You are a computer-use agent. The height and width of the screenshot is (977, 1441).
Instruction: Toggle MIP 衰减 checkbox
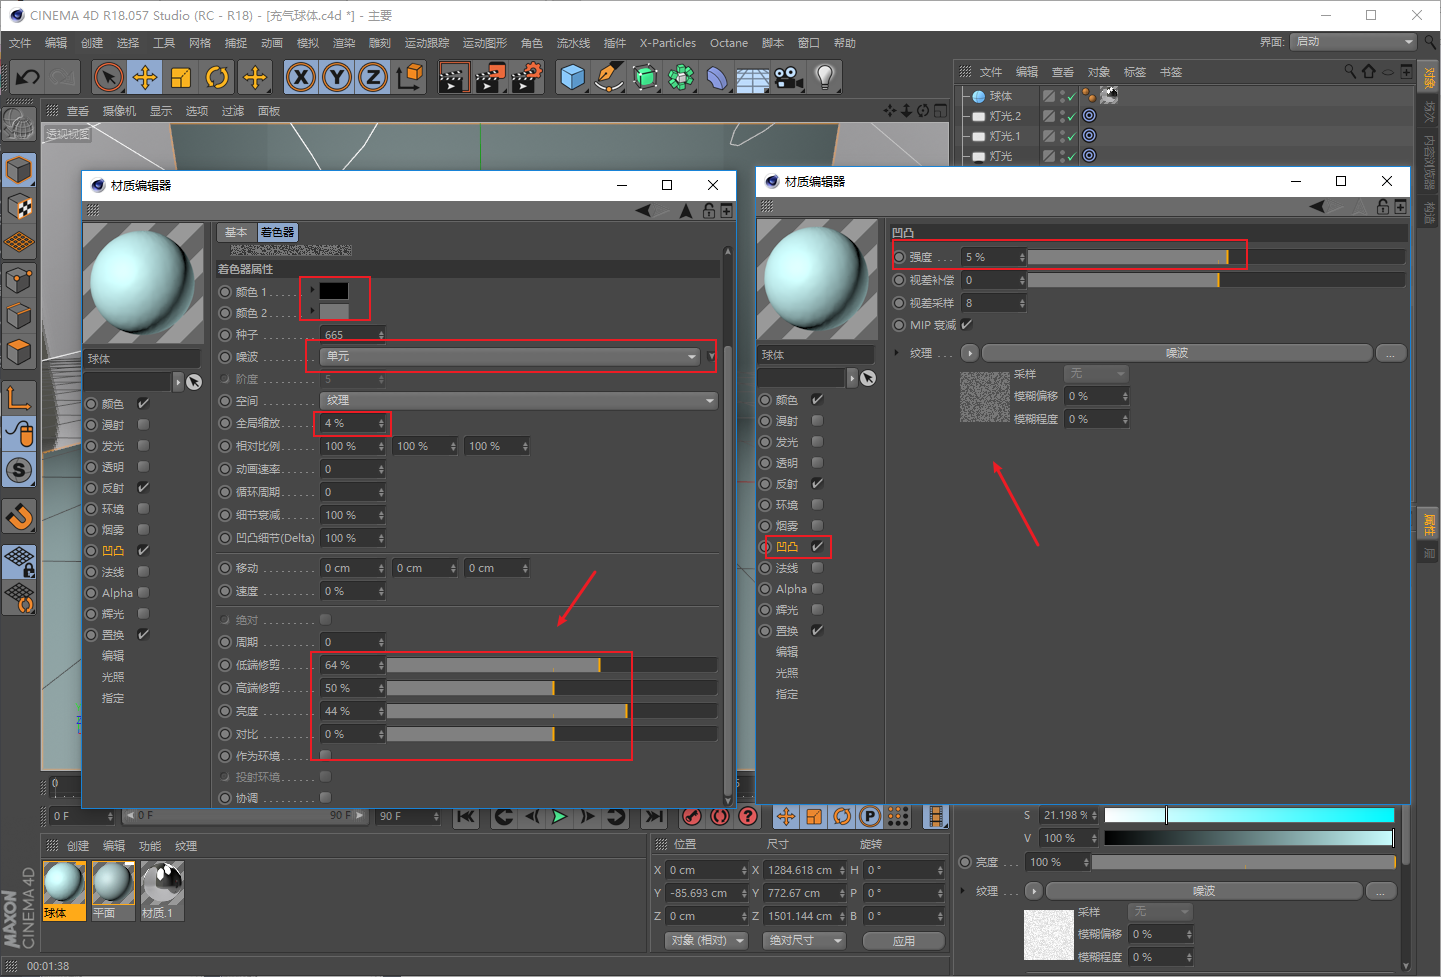coord(966,325)
